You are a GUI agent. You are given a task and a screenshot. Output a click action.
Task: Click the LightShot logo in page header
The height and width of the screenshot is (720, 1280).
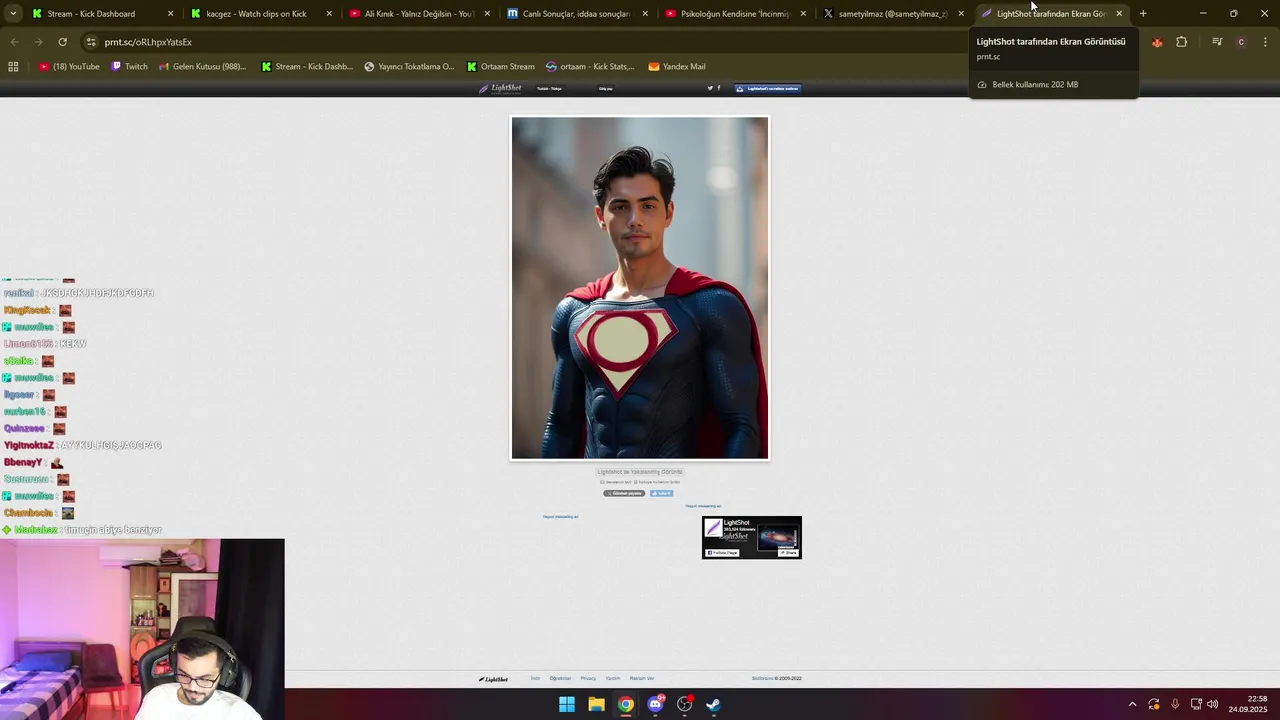pos(500,88)
